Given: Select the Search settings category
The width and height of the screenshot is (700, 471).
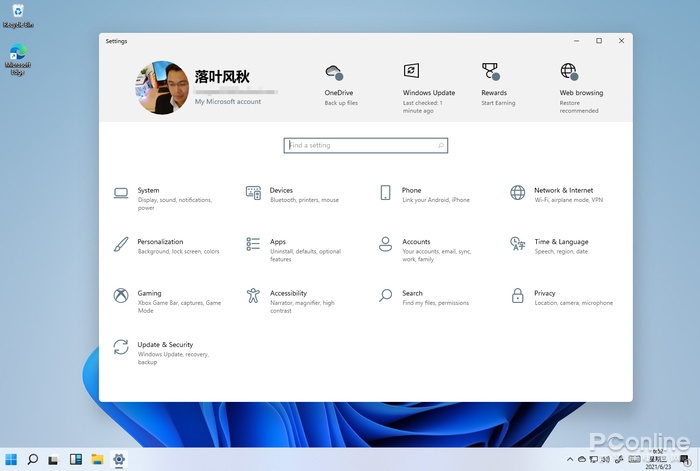Looking at the screenshot, I should point(412,294).
